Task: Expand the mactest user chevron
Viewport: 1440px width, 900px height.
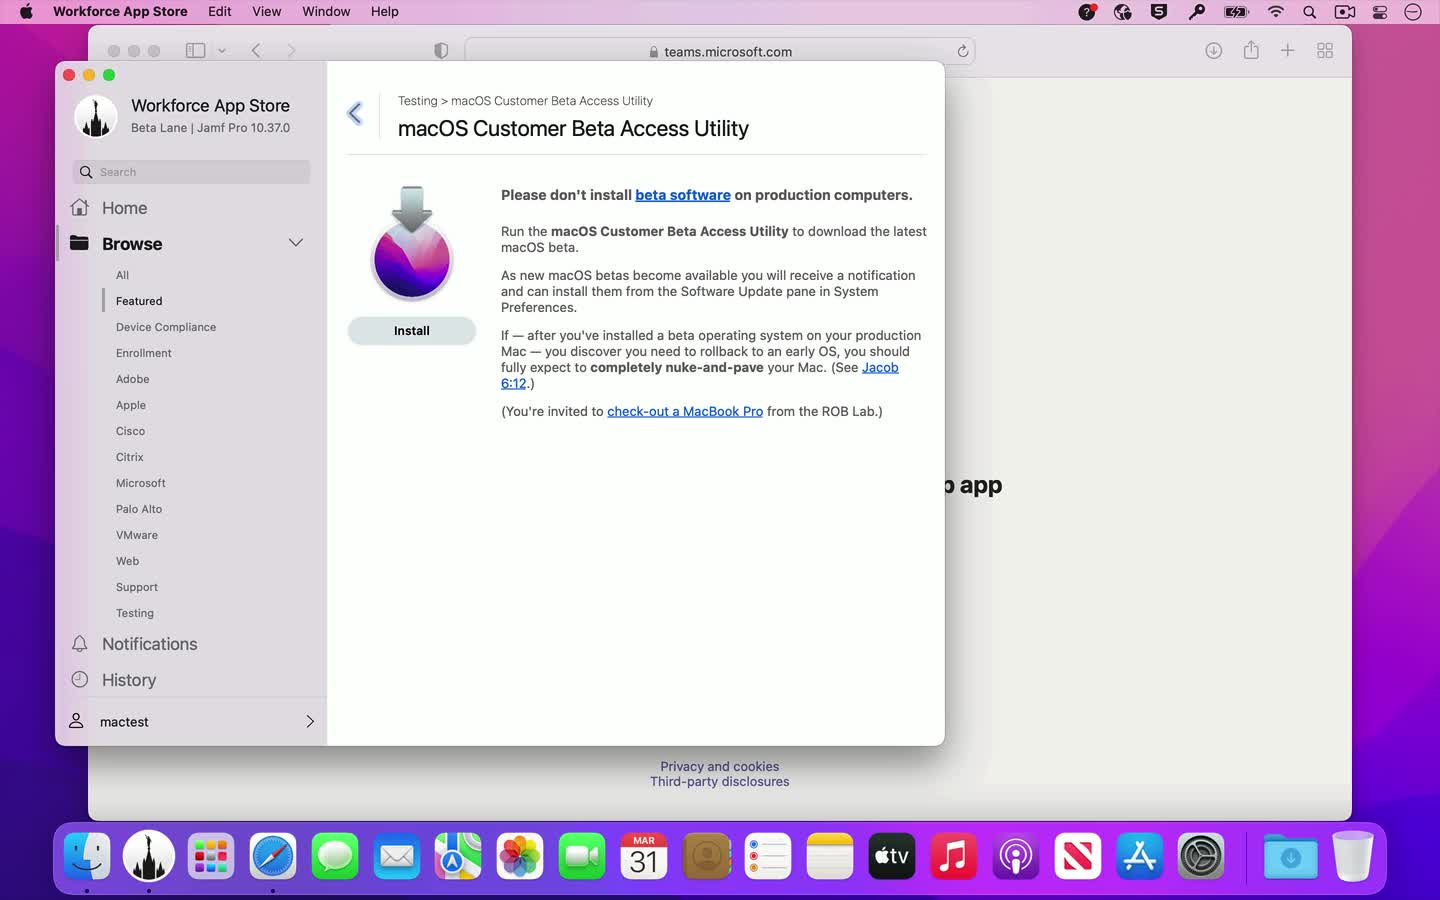Action: [310, 721]
